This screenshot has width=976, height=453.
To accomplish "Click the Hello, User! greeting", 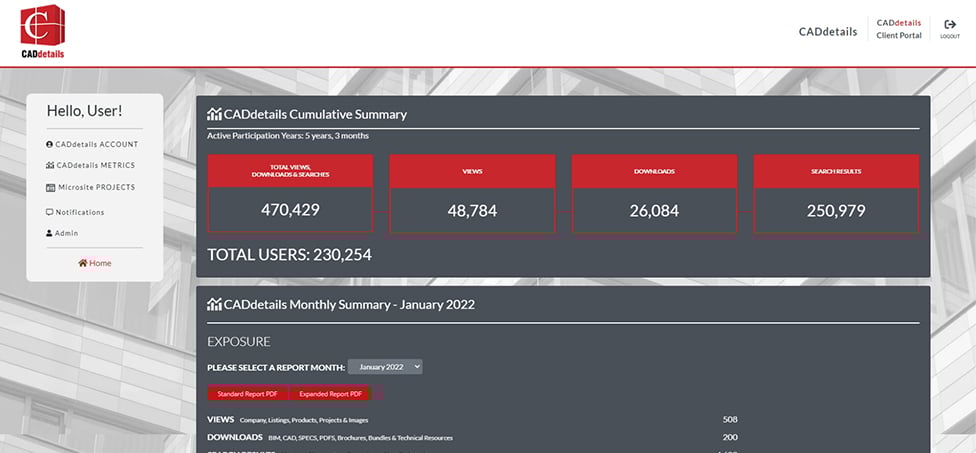I will point(85,111).
